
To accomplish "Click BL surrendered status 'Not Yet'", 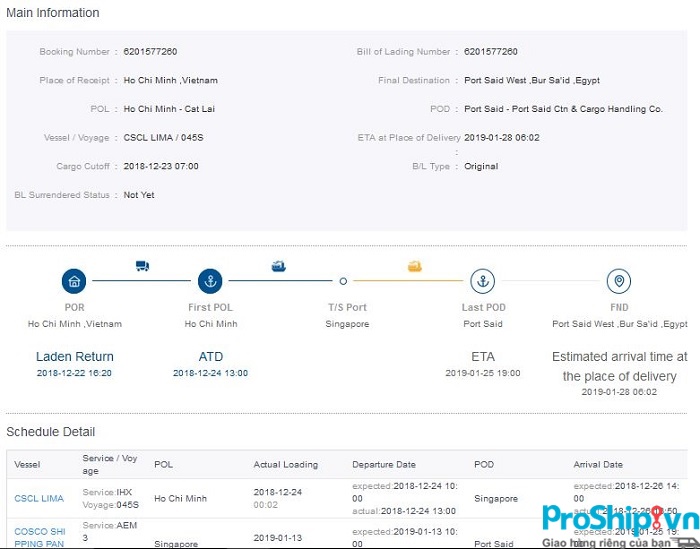I will [139, 195].
